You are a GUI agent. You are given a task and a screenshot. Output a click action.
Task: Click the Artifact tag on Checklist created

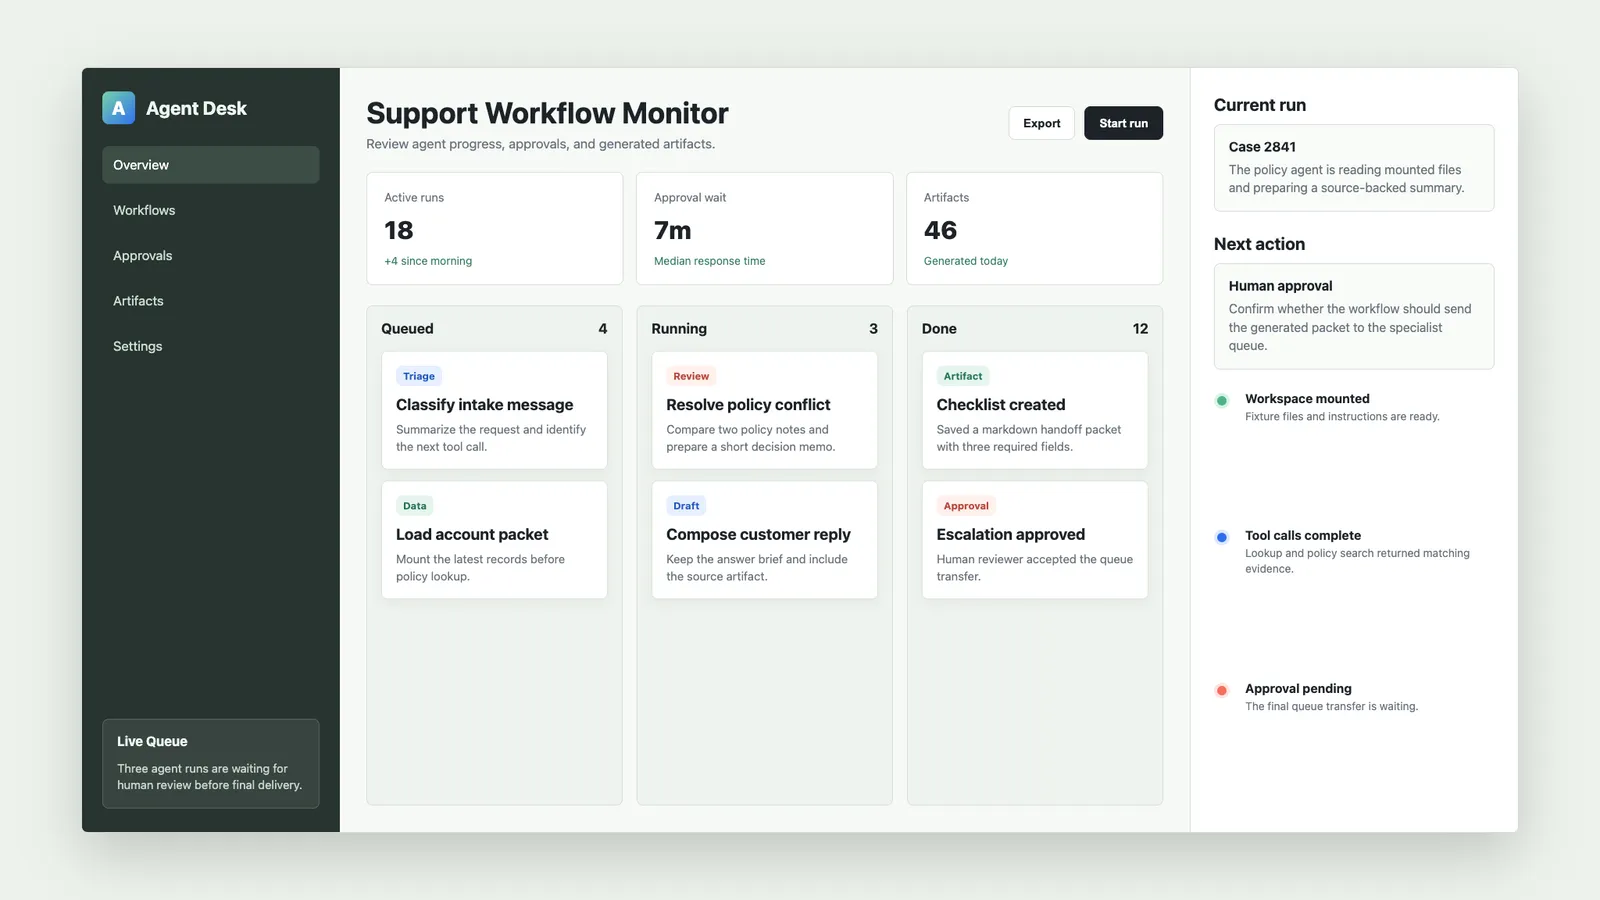pos(963,376)
